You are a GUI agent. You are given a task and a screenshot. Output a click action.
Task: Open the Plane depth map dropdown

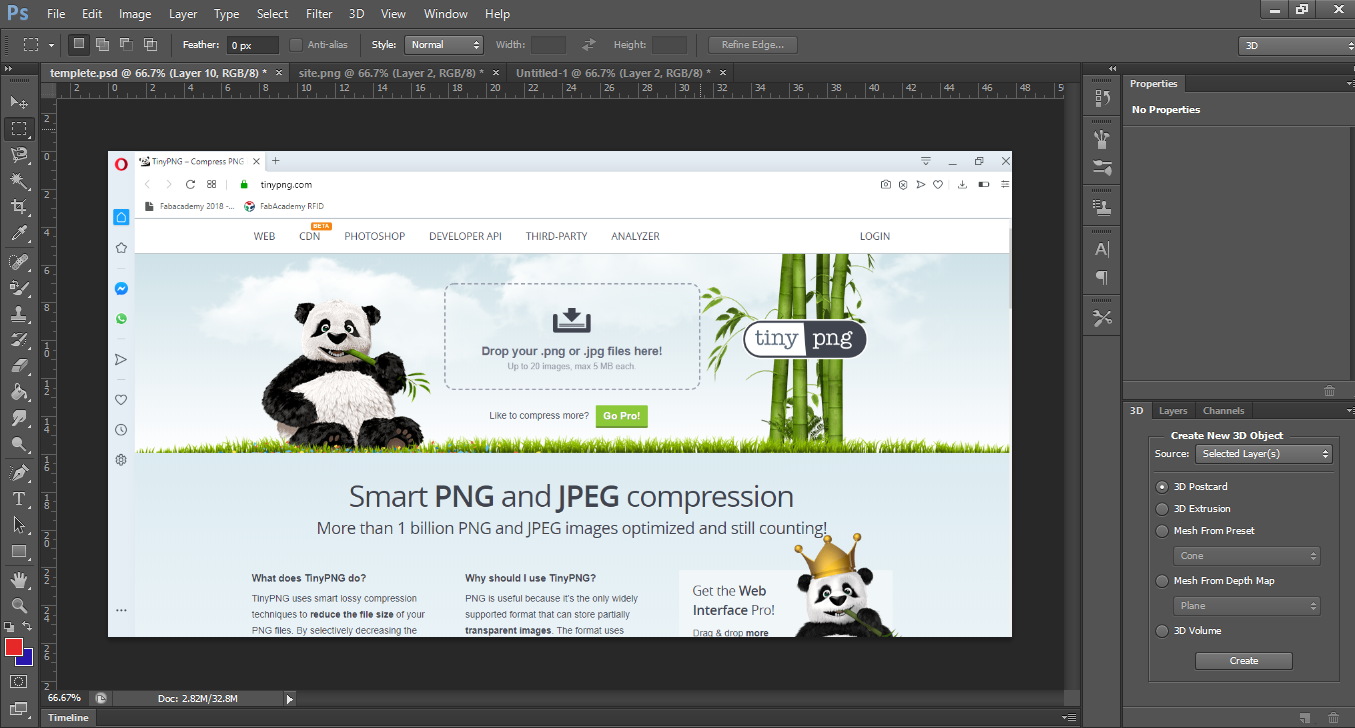coord(1247,606)
